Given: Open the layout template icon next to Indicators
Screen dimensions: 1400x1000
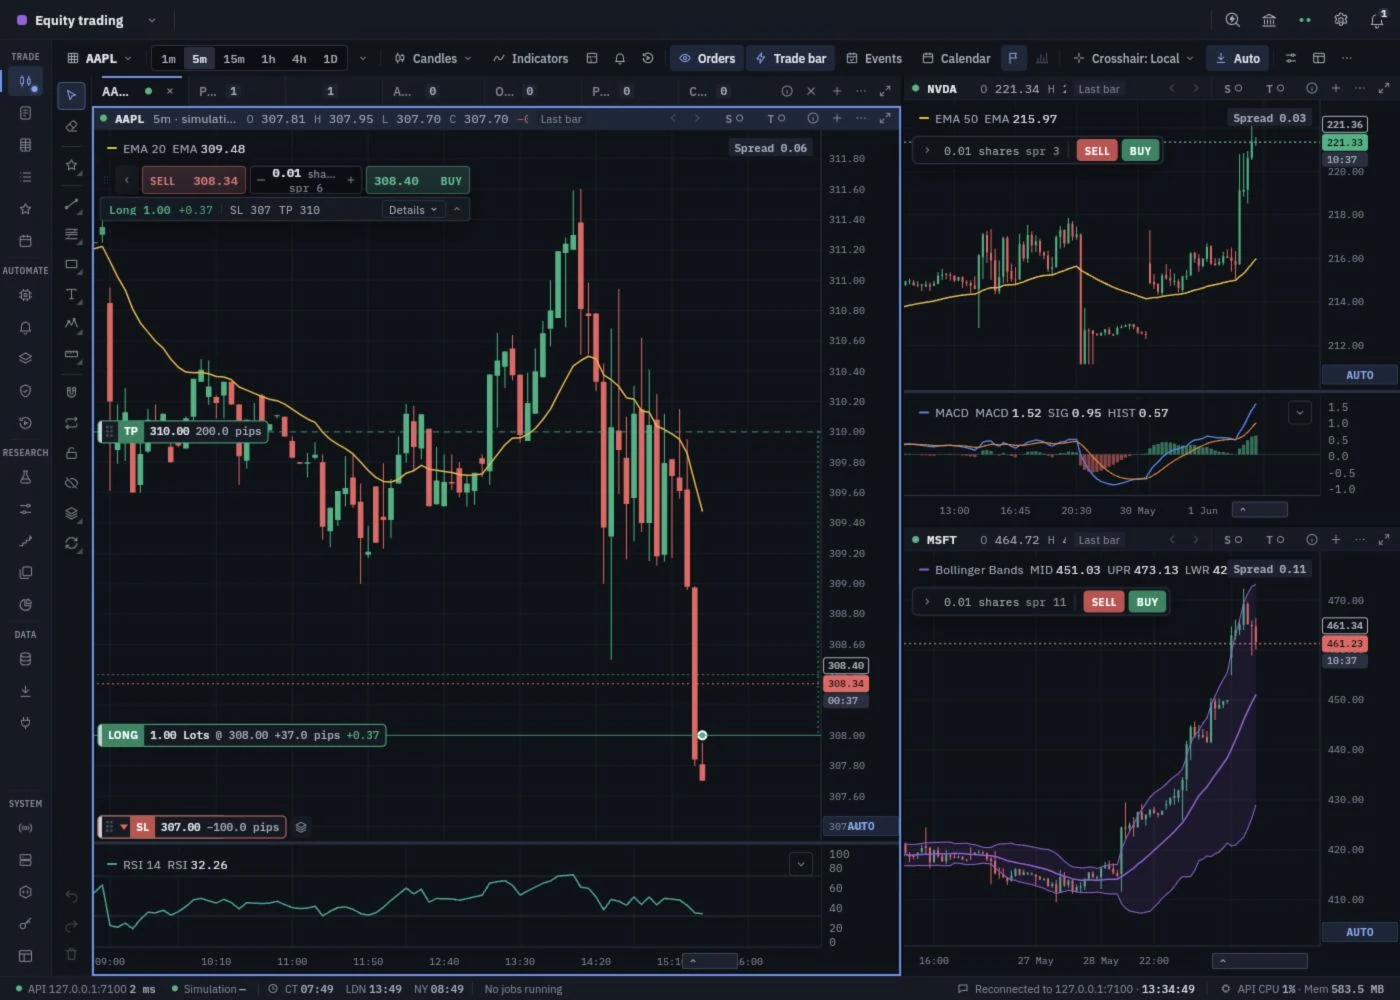Looking at the screenshot, I should pyautogui.click(x=592, y=59).
